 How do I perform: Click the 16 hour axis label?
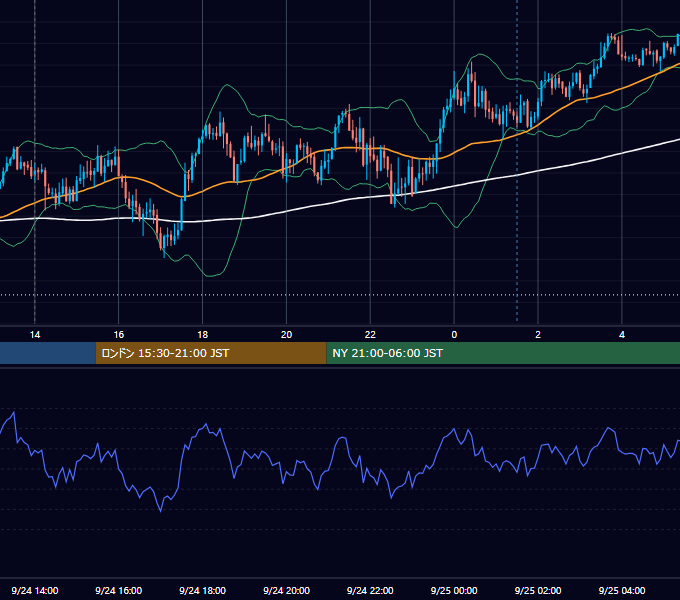coord(118,335)
